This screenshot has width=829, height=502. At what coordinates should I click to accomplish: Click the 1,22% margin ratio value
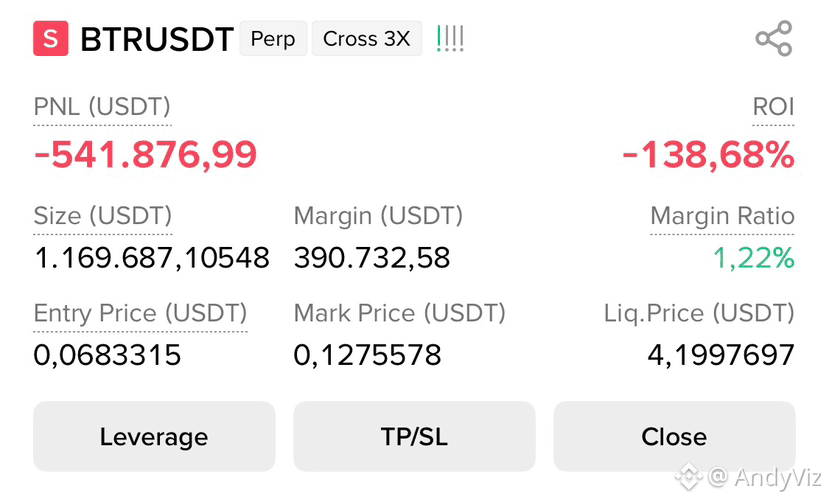tap(753, 258)
